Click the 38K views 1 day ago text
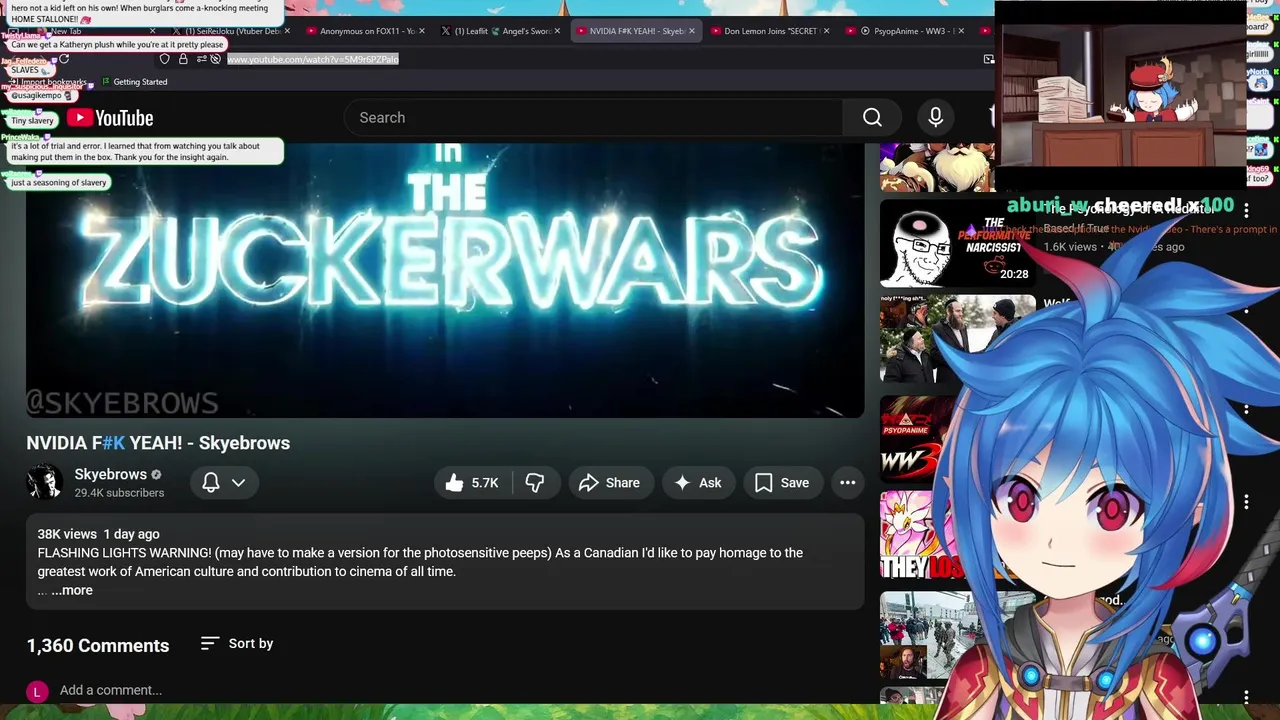Image resolution: width=1280 pixels, height=720 pixels. click(x=98, y=534)
